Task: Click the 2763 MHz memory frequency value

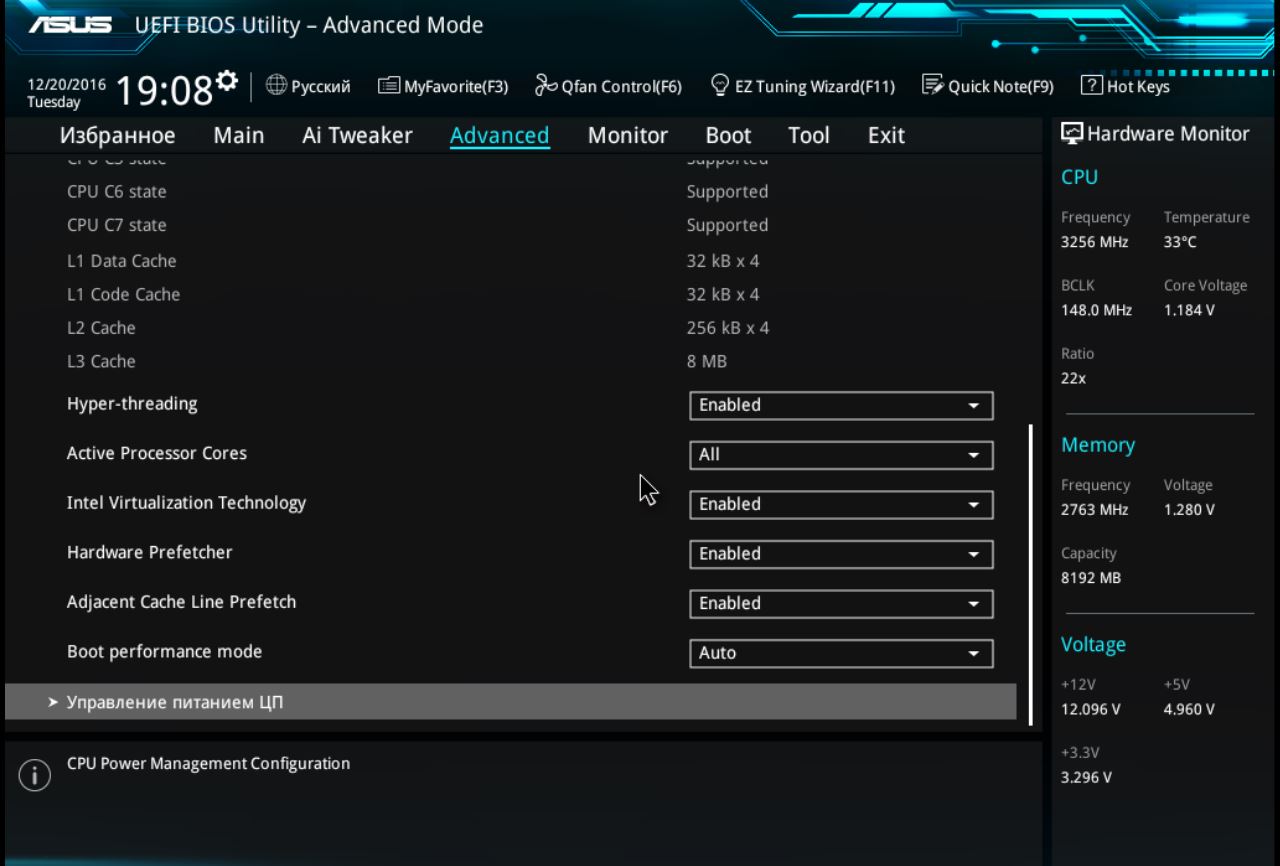Action: click(1094, 510)
